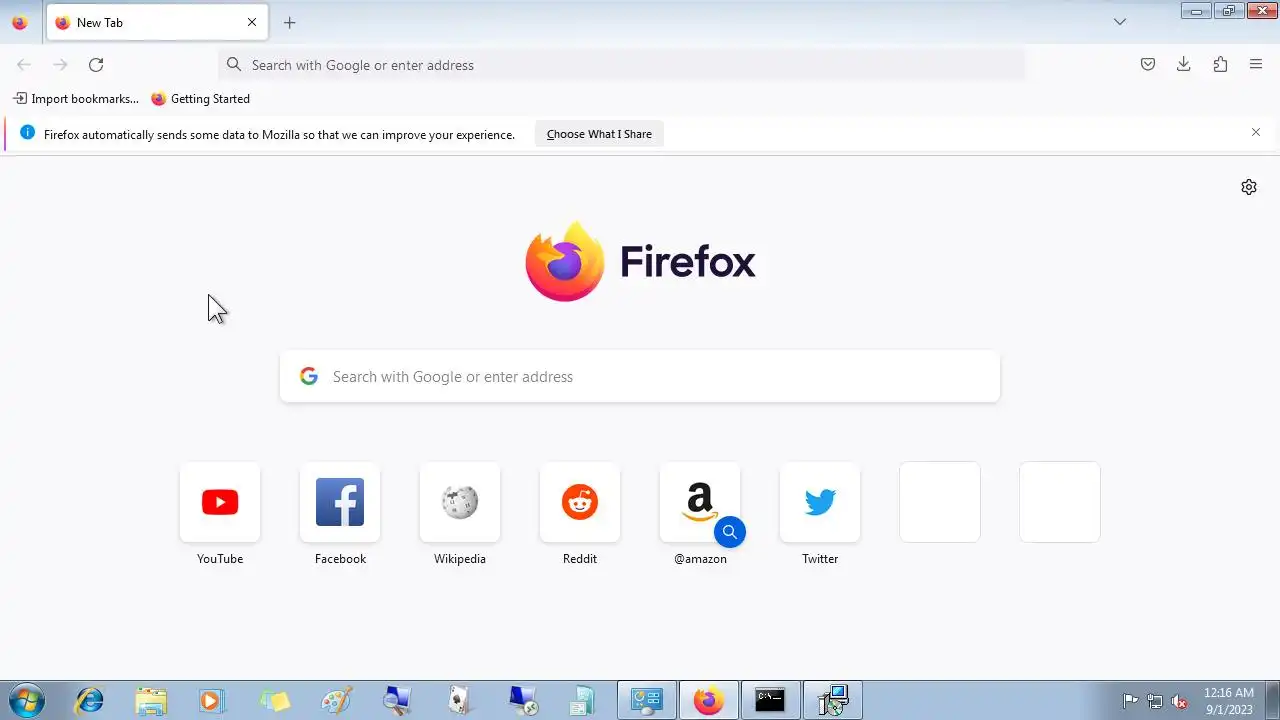Open Extensions puzzle icon
The width and height of the screenshot is (1280, 720).
click(1220, 65)
